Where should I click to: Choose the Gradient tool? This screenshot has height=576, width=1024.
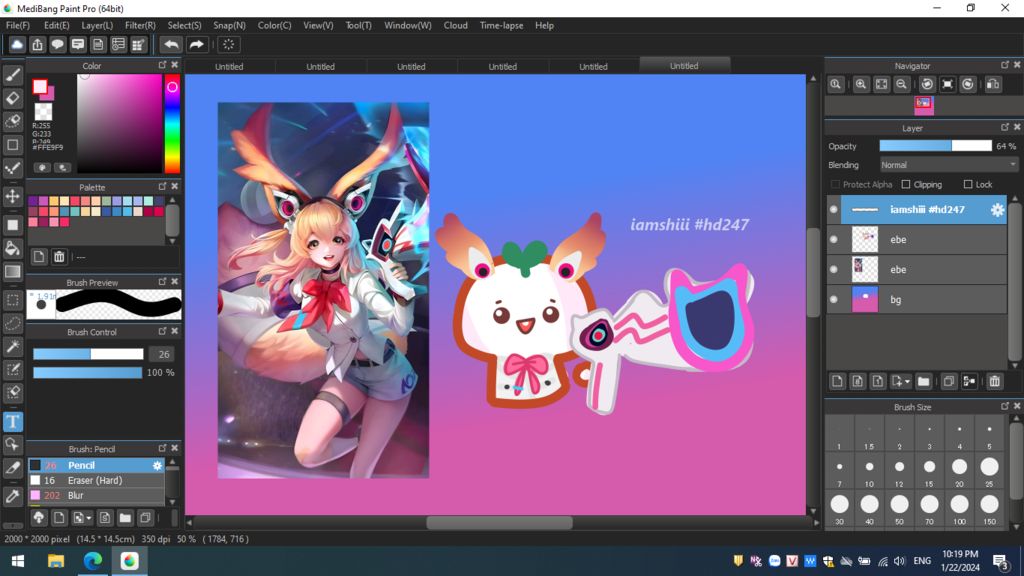pos(12,272)
